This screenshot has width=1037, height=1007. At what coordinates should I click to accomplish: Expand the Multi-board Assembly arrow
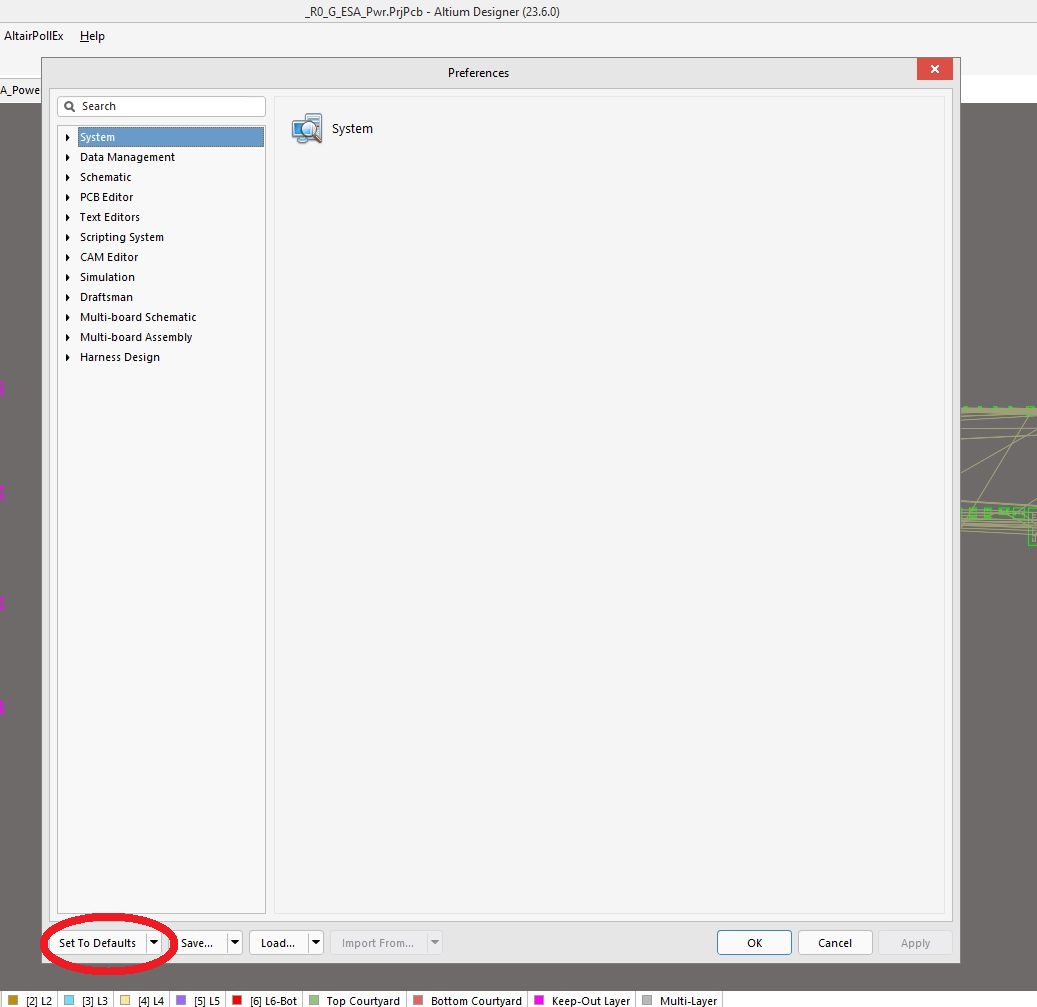[67, 337]
